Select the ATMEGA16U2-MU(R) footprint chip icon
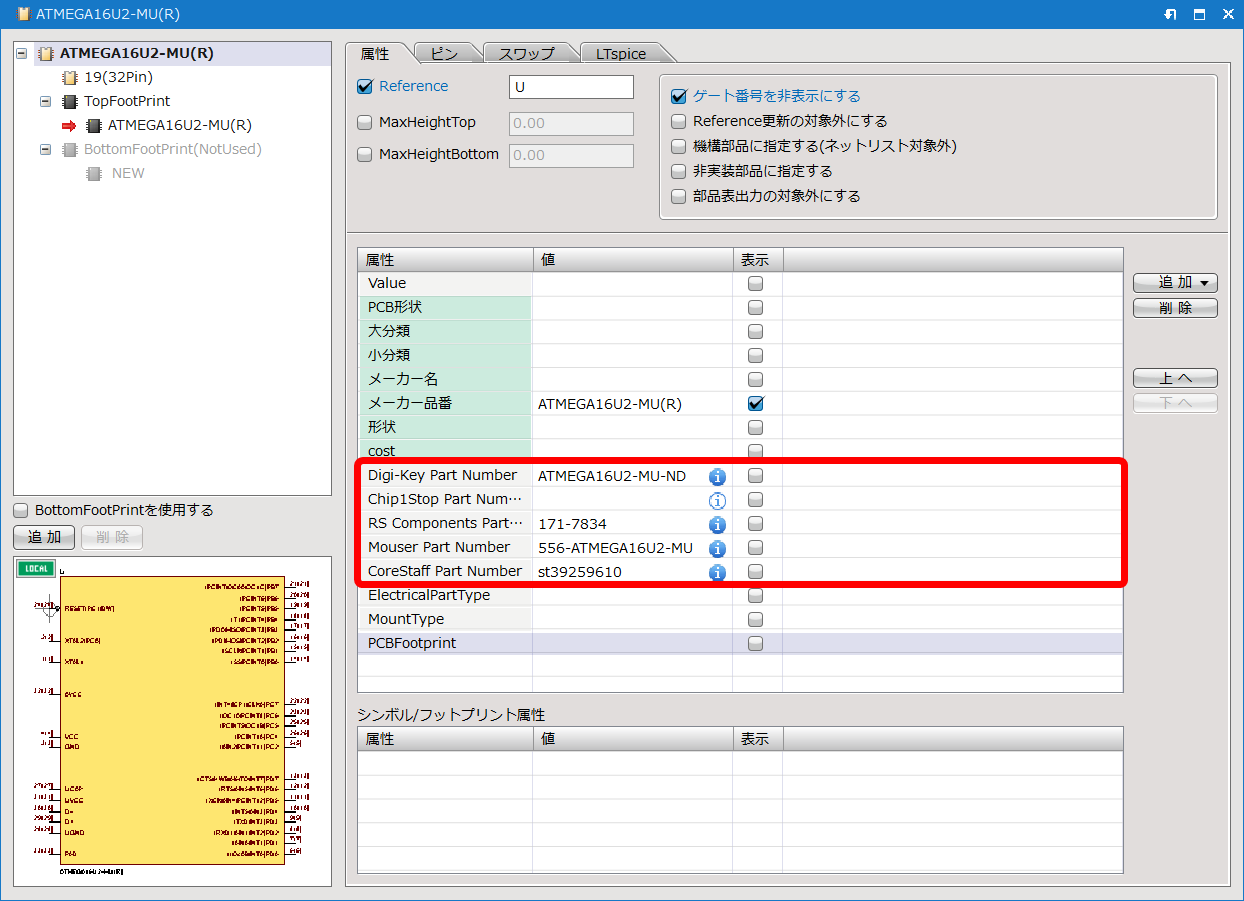The image size is (1244, 901). point(94,125)
